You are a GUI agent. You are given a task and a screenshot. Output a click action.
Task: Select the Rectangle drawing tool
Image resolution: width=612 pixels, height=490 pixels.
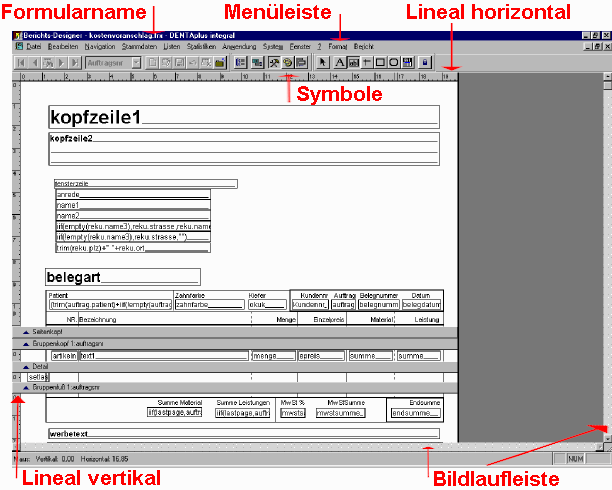pyautogui.click(x=380, y=62)
